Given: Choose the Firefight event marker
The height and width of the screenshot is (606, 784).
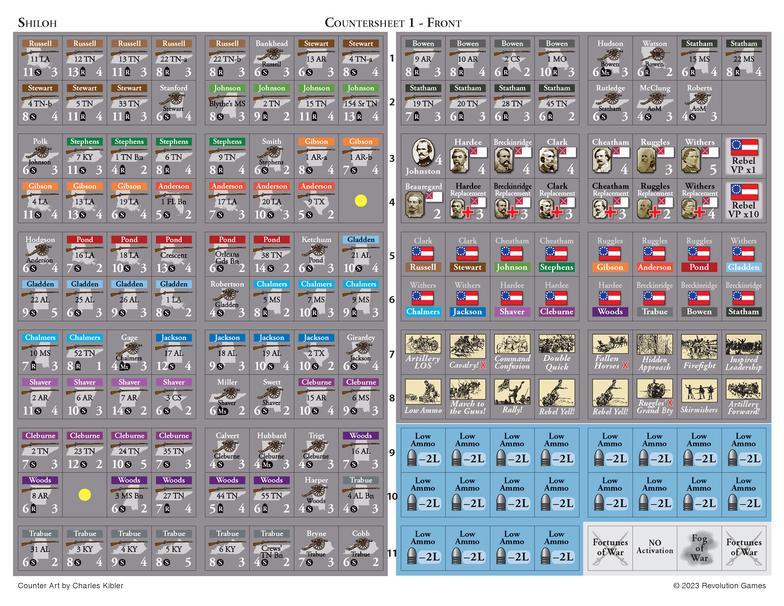Looking at the screenshot, I should (x=699, y=352).
